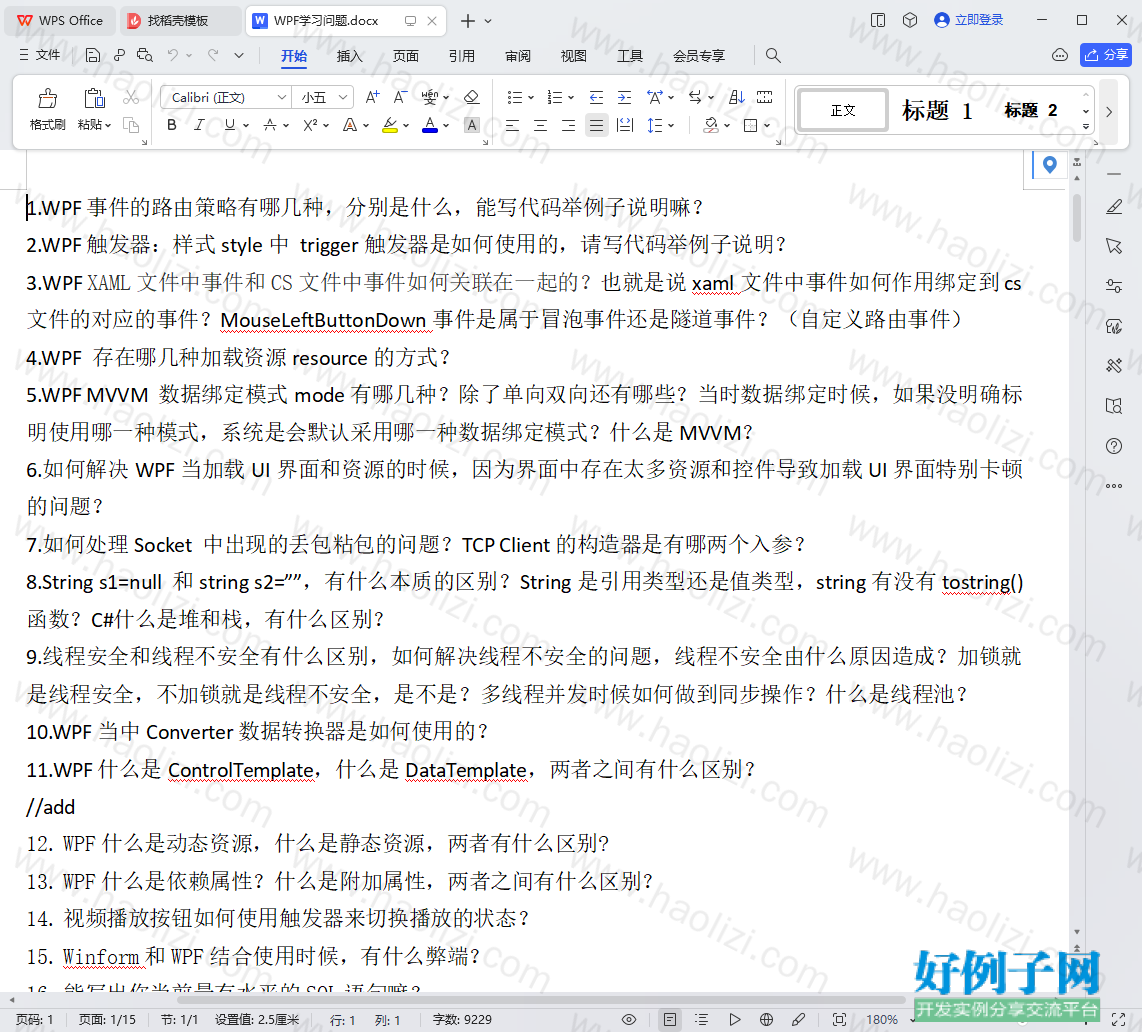1142x1032 pixels.
Task: Increase font size with A+ icon
Action: [x=372, y=97]
